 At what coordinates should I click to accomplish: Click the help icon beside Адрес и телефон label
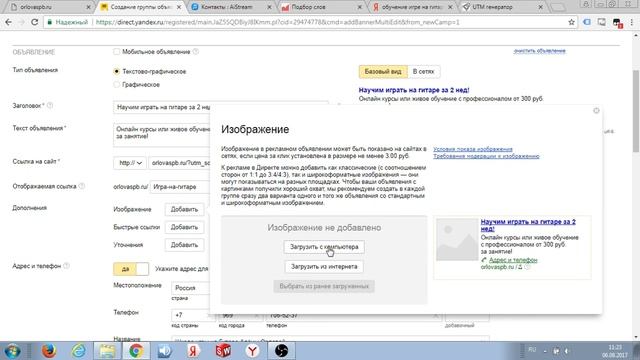pos(67,266)
